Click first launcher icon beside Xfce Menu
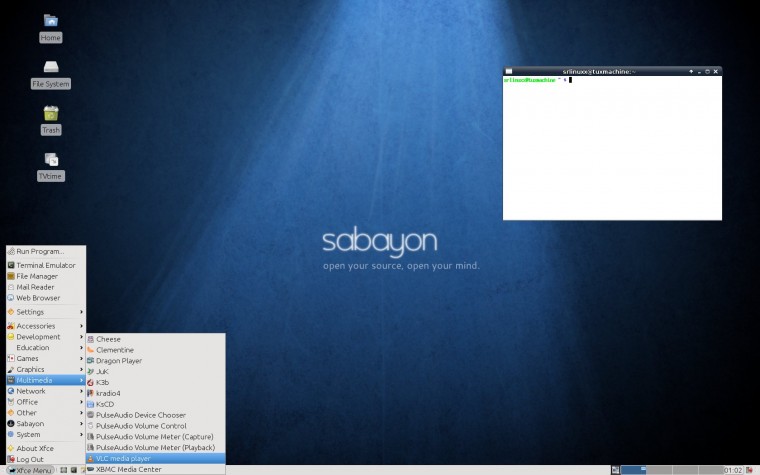 [x=63, y=470]
